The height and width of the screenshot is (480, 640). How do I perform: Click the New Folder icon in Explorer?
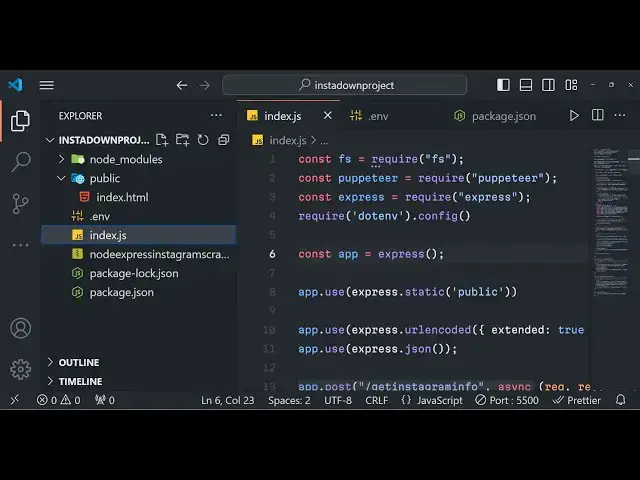tap(182, 140)
